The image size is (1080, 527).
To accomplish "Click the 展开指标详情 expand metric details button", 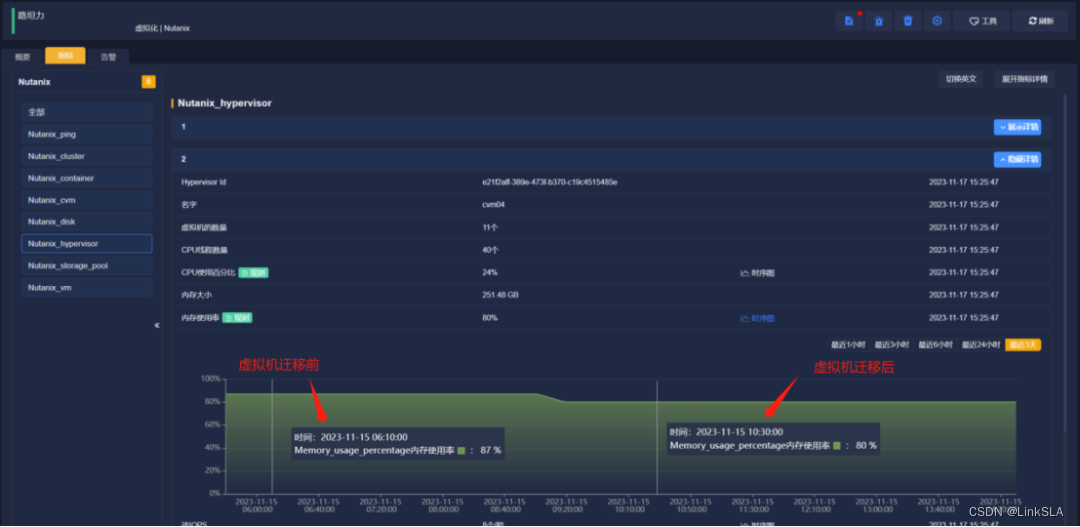I will tap(1024, 79).
